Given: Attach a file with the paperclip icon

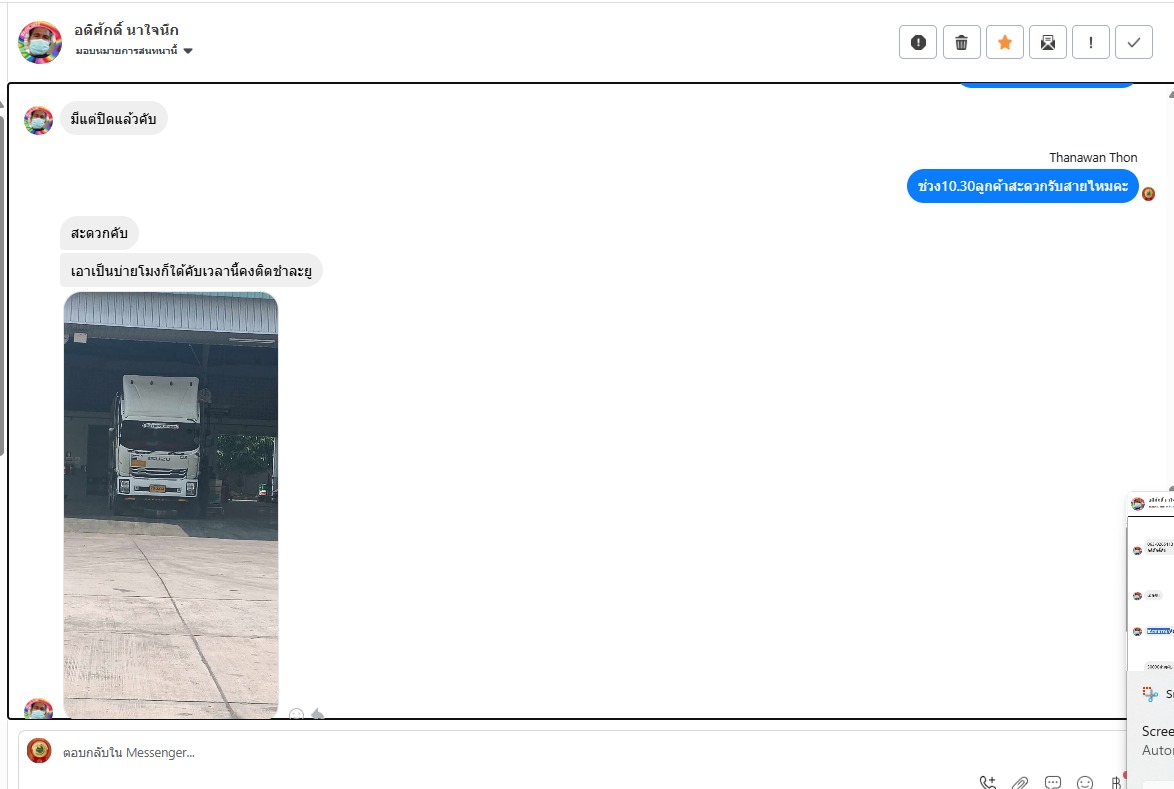Looking at the screenshot, I should point(1020,782).
